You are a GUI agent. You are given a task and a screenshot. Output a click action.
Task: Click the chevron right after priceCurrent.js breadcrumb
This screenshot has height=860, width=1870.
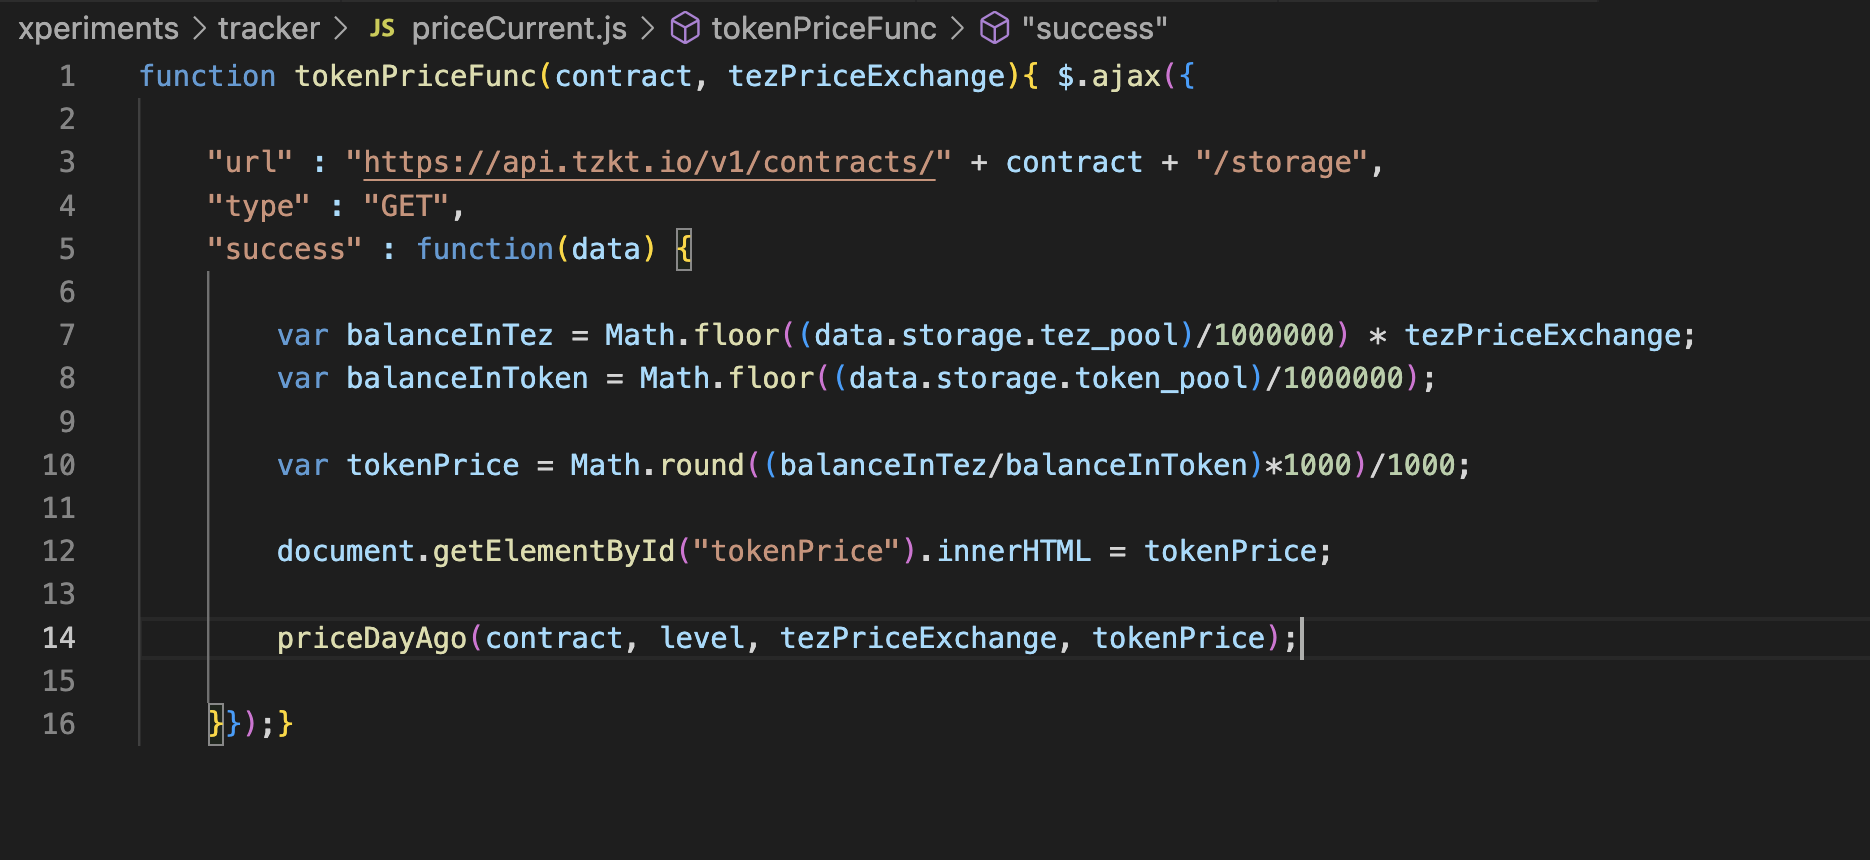648,28
